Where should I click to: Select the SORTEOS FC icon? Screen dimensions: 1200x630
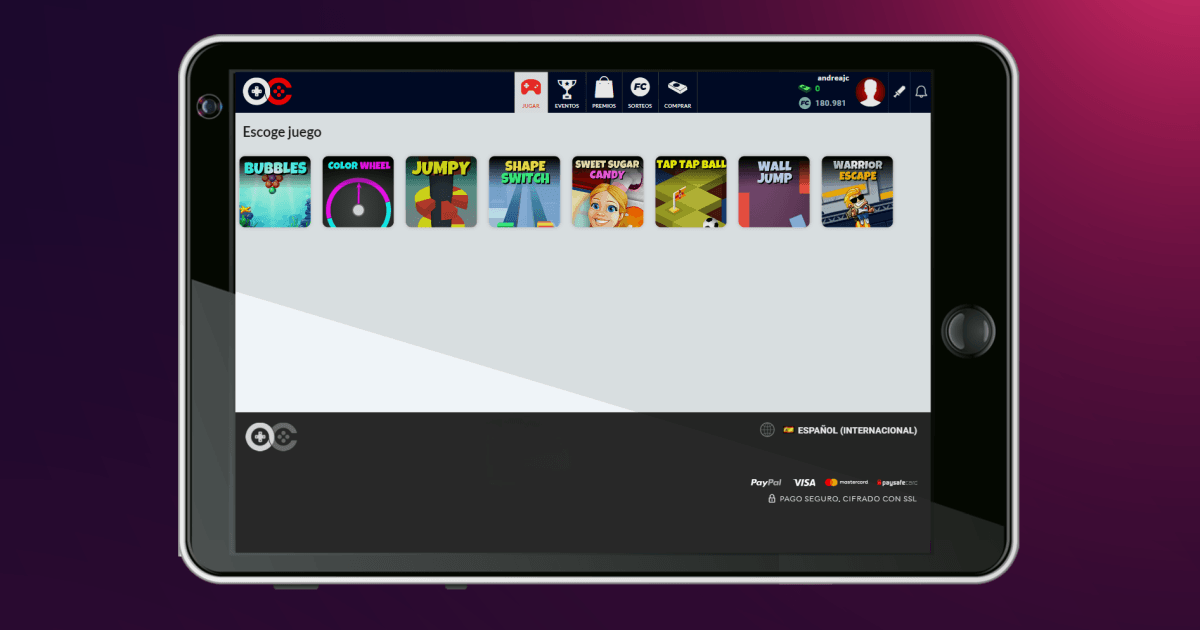pyautogui.click(x=641, y=91)
